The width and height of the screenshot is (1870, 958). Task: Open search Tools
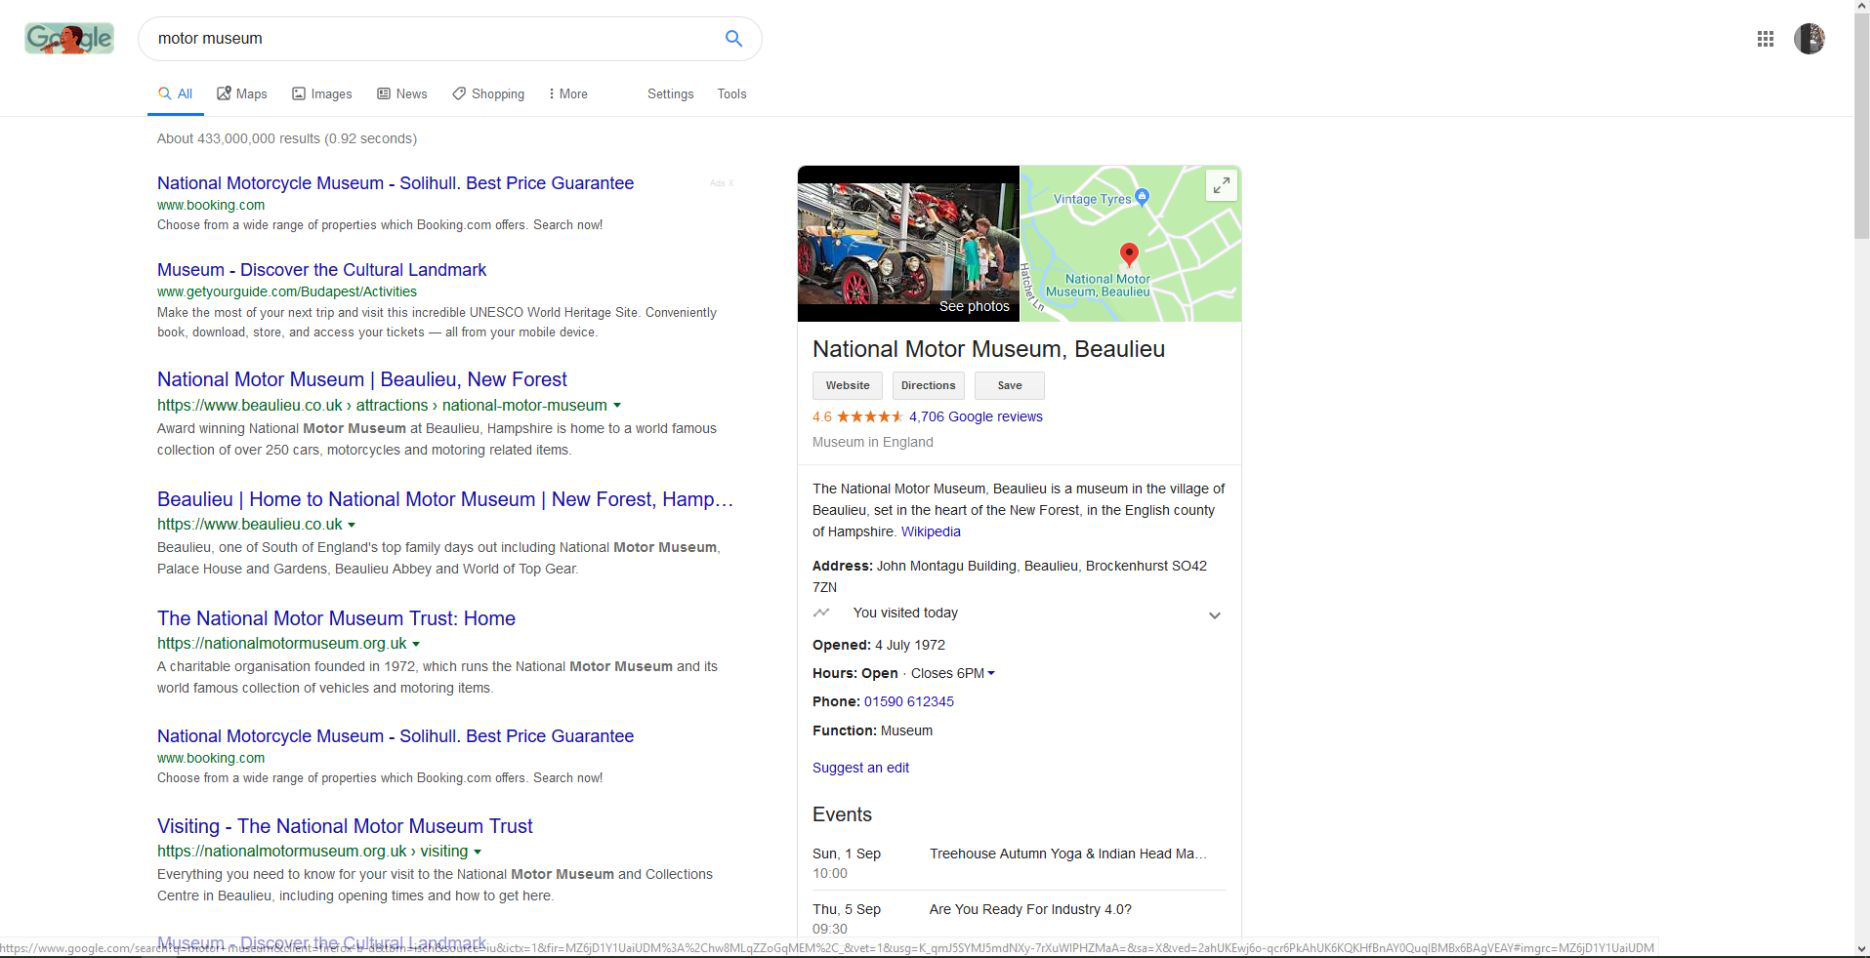(731, 94)
